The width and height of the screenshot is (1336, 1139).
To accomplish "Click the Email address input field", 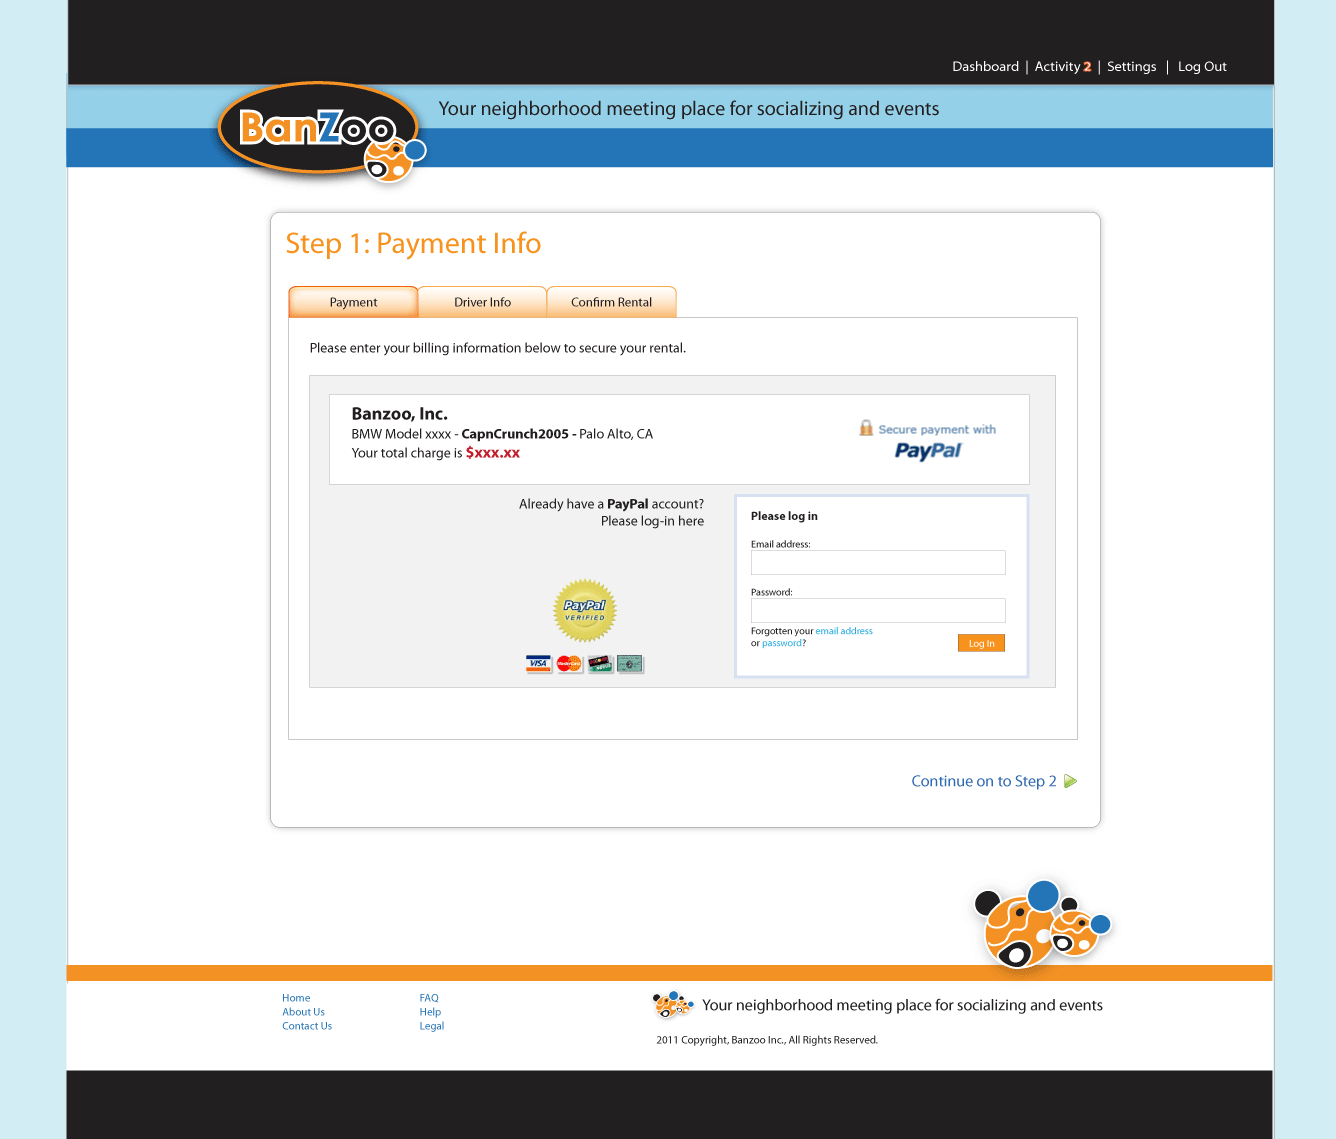I will (x=878, y=563).
